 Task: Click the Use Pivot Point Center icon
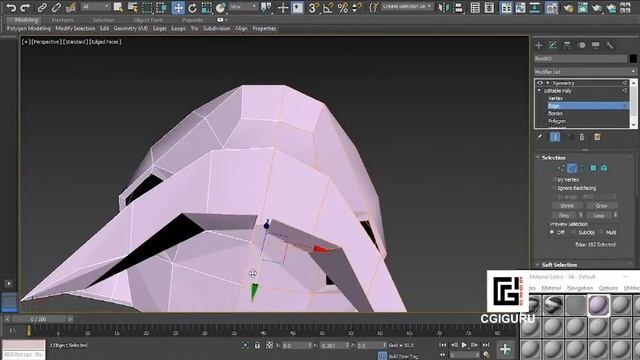266,7
